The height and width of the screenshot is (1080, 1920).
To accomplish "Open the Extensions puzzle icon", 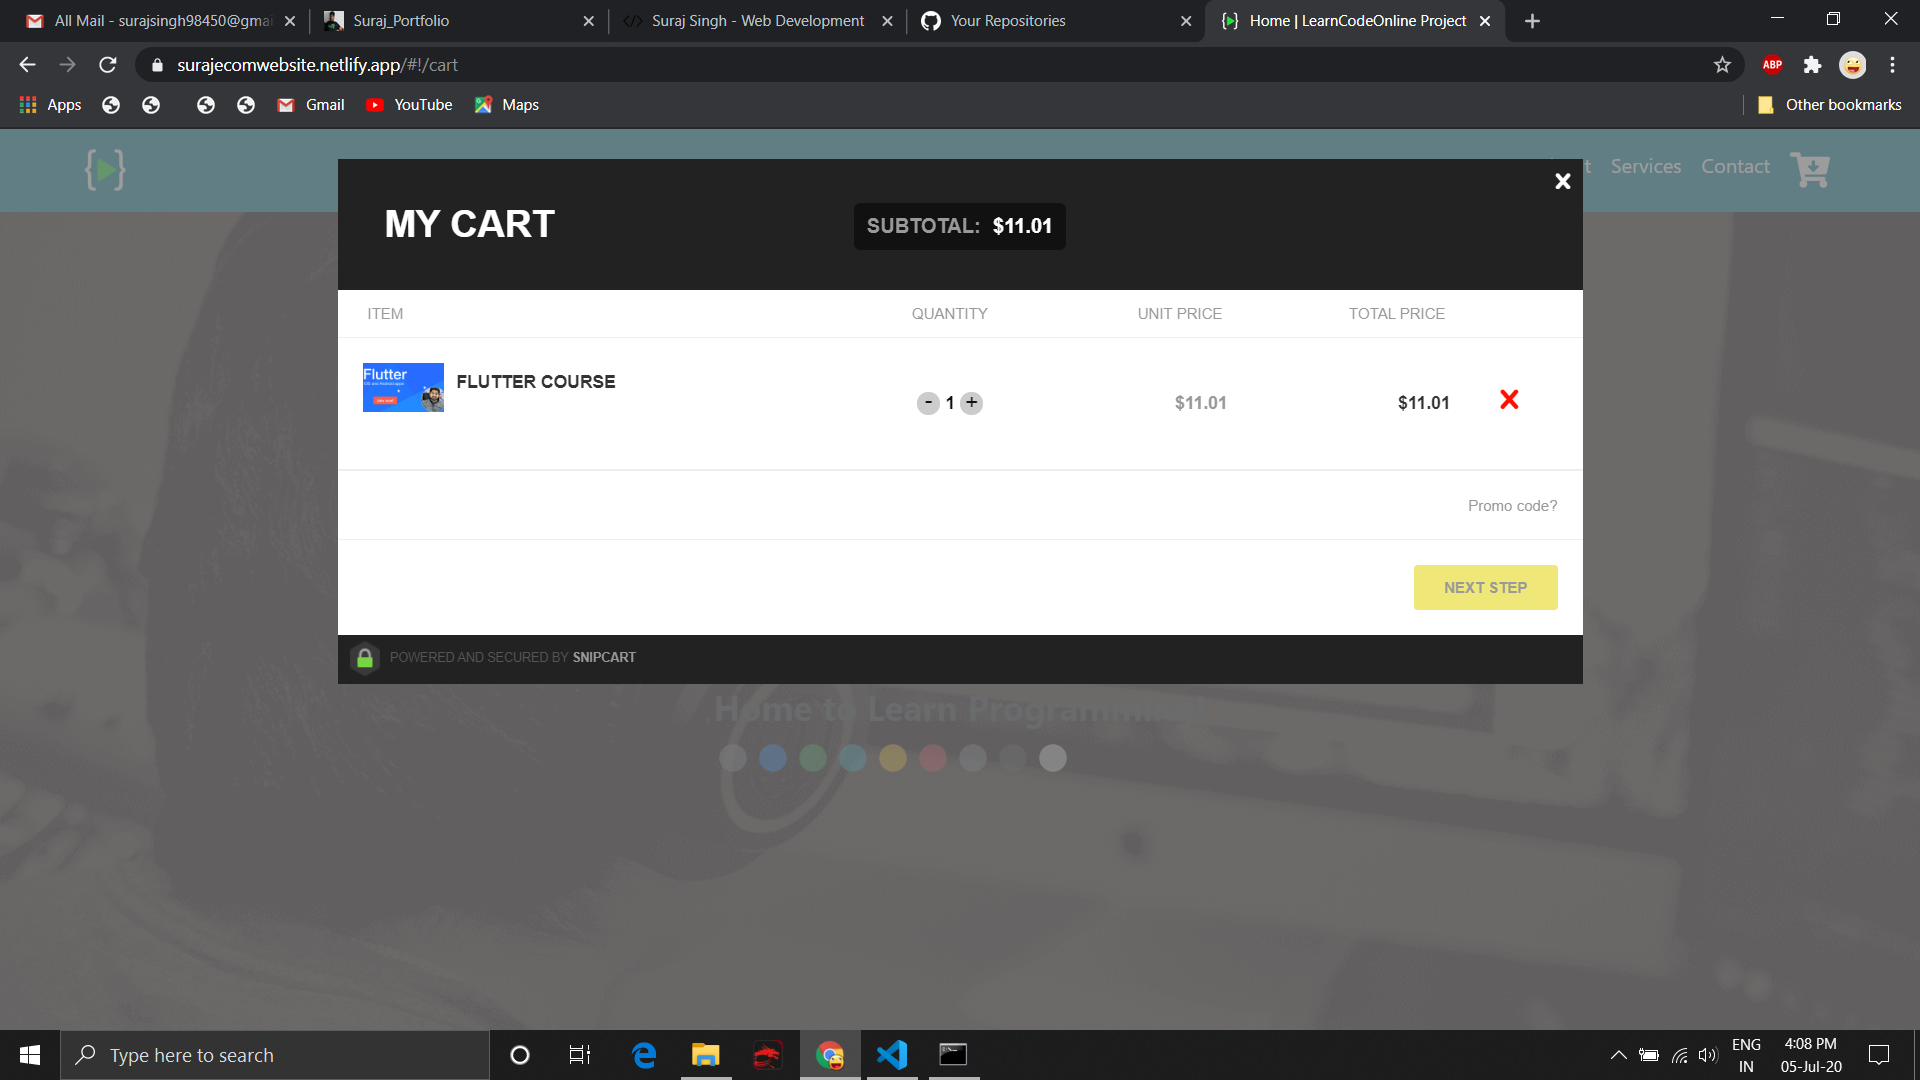I will tap(1812, 65).
